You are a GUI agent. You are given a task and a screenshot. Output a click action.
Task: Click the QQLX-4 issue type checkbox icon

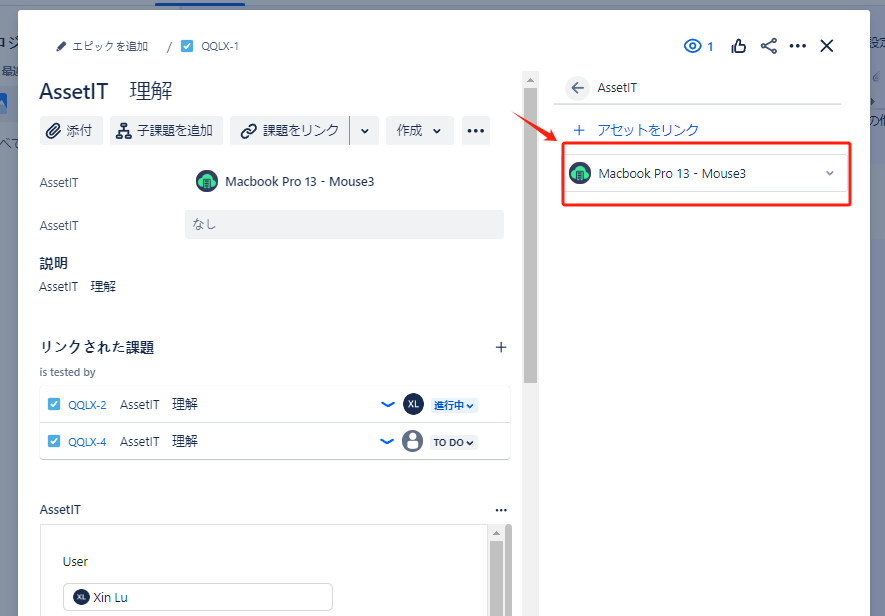[54, 441]
